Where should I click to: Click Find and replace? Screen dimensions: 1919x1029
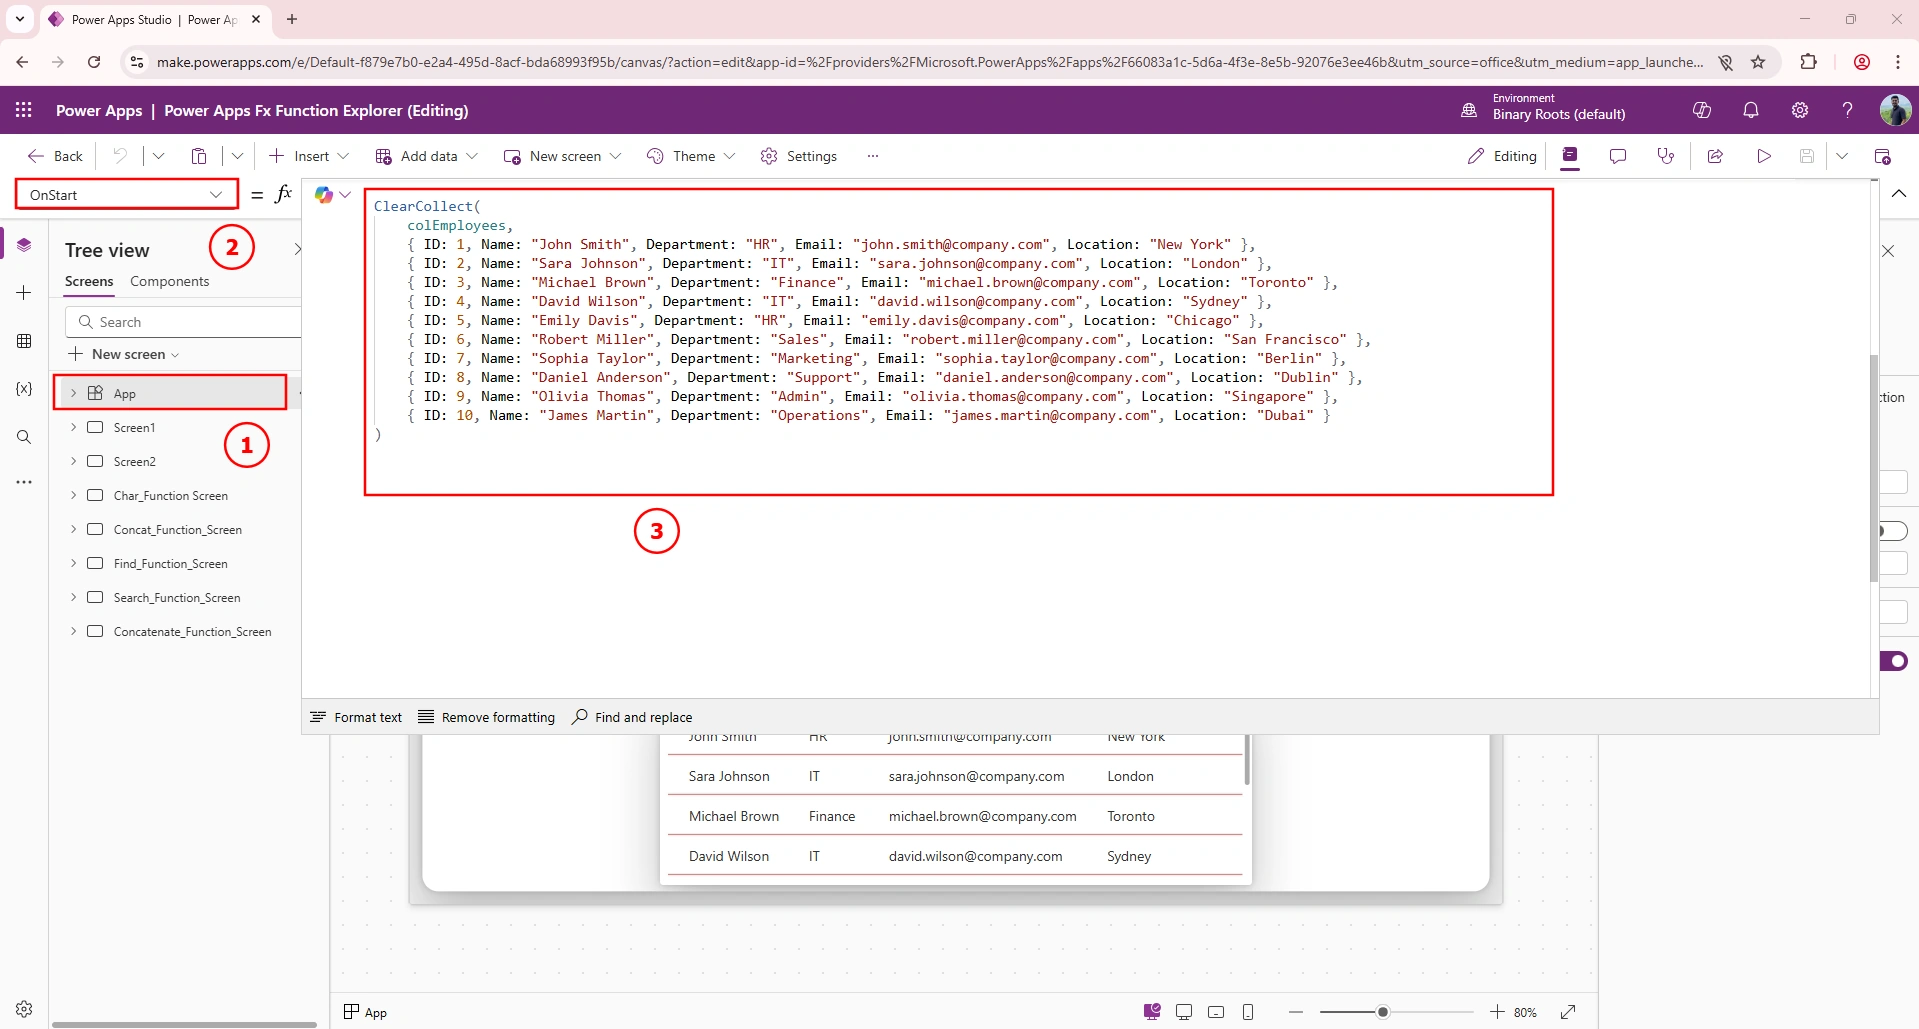(x=633, y=717)
